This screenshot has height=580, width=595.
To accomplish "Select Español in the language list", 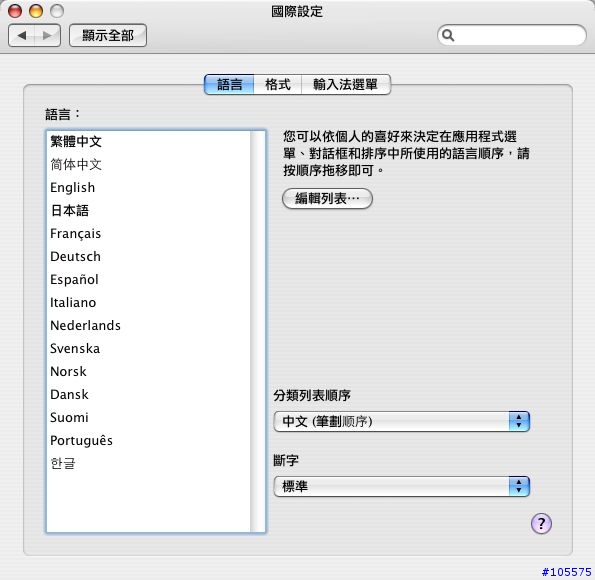I will coord(148,279).
